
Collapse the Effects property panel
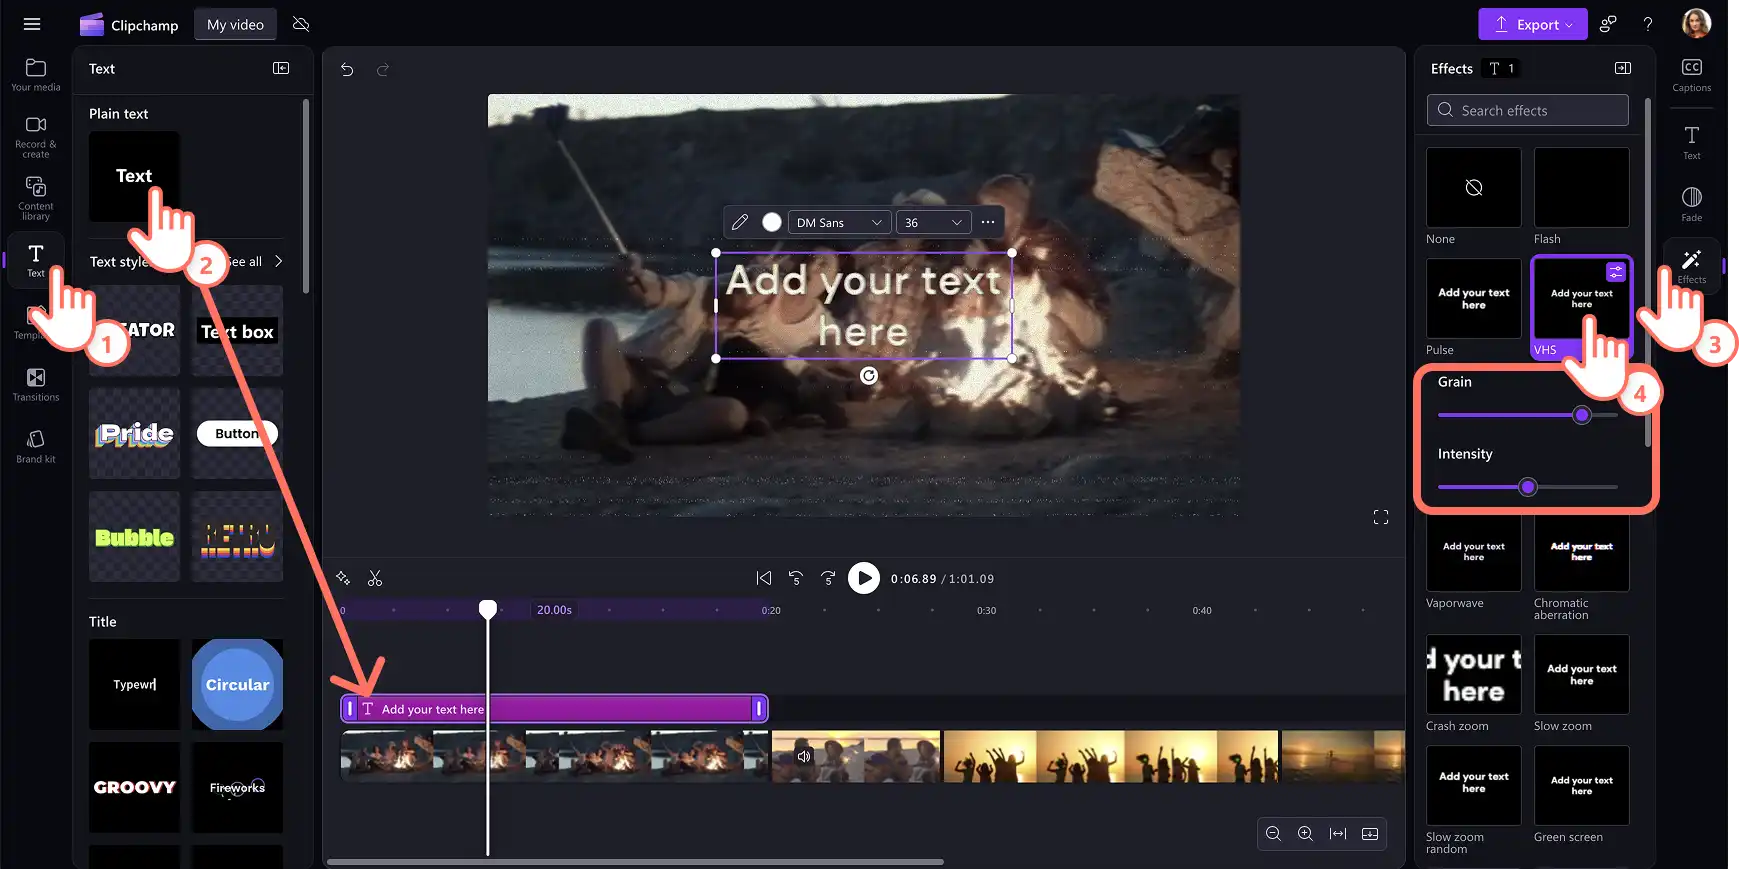point(1623,68)
